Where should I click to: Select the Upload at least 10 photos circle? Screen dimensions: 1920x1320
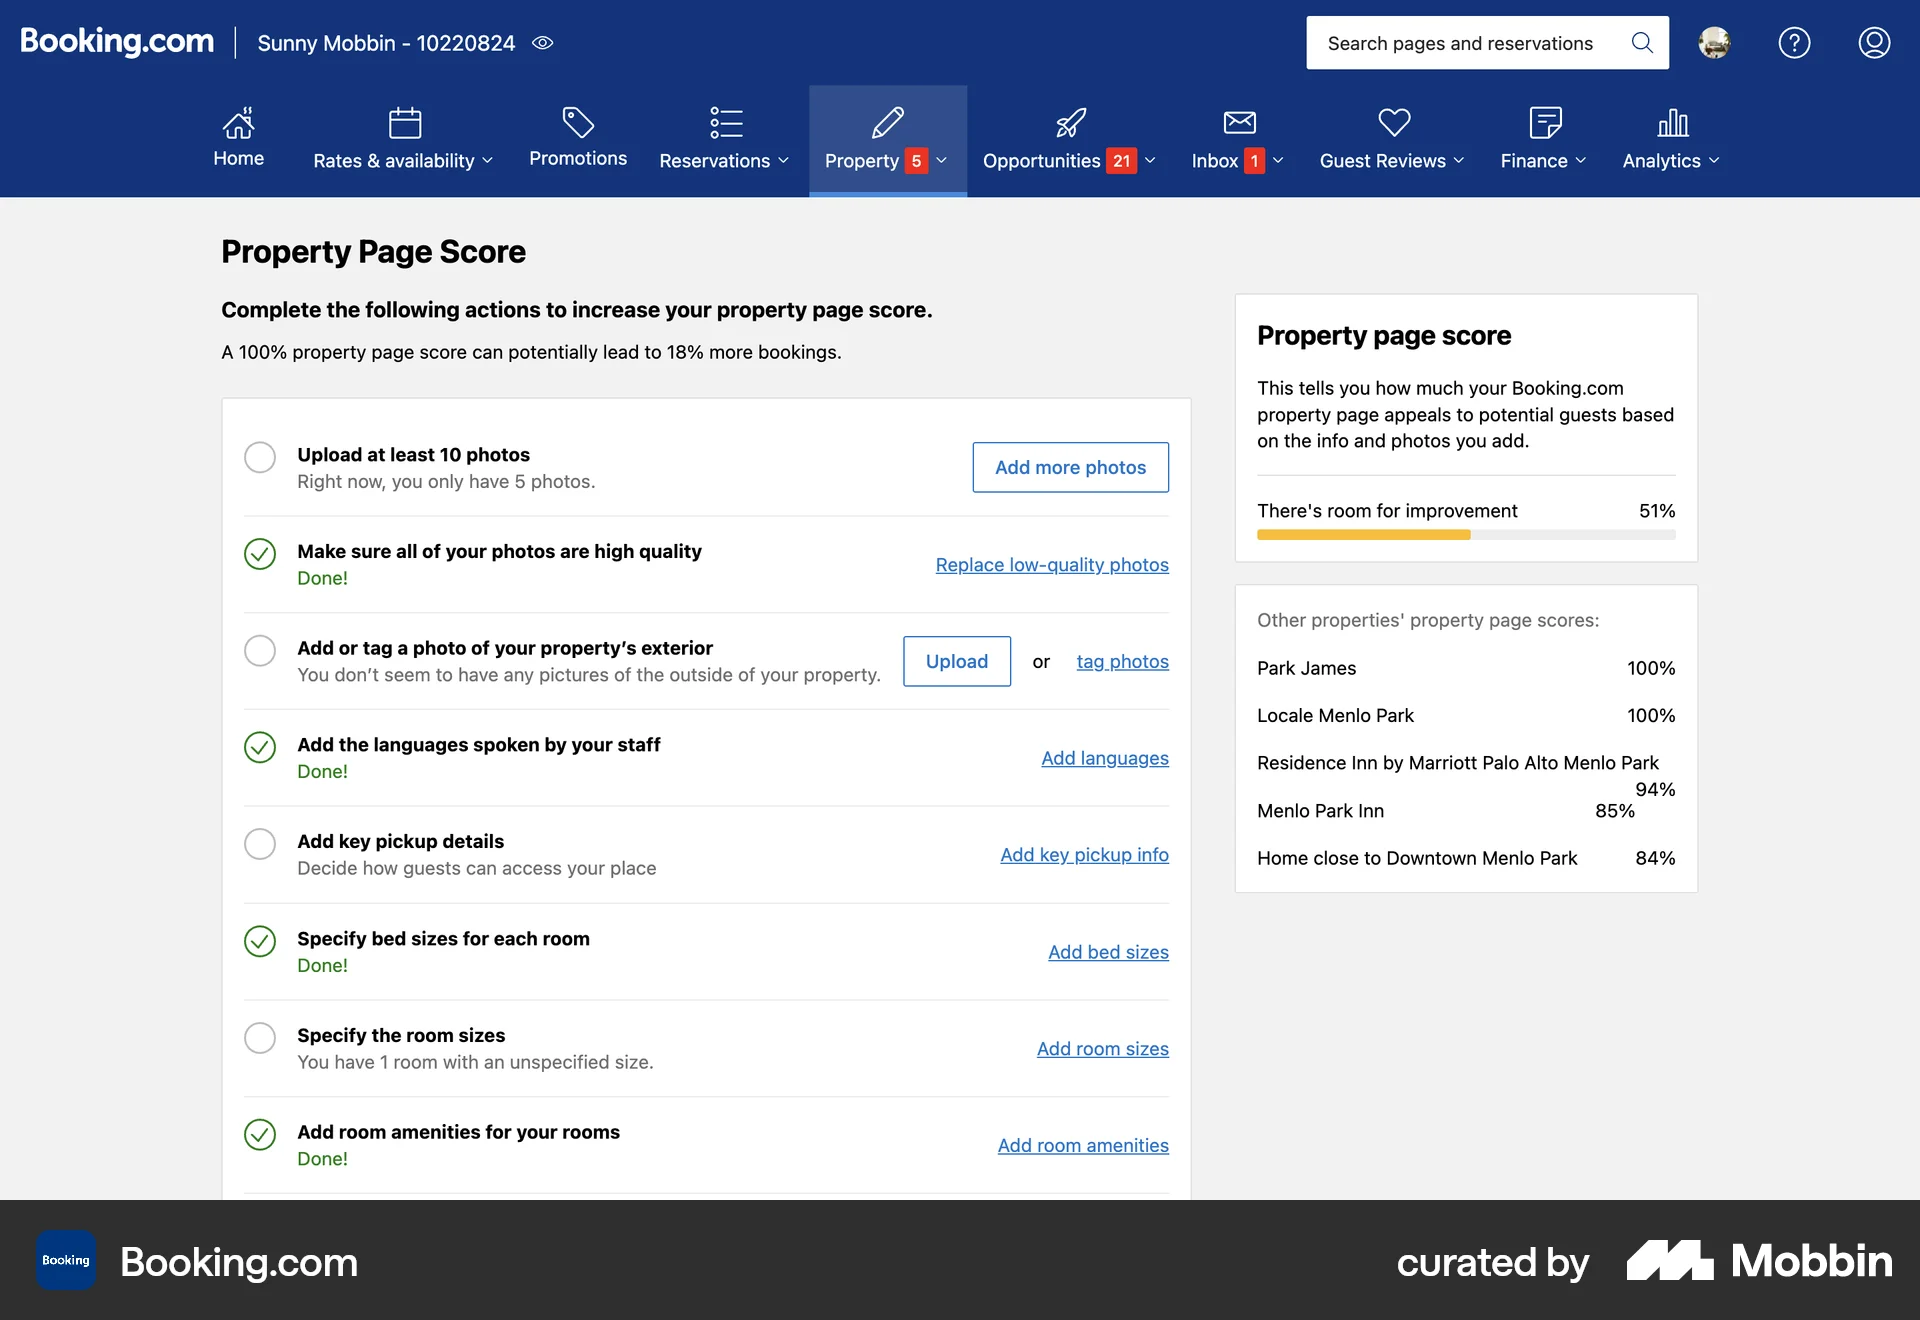point(260,457)
